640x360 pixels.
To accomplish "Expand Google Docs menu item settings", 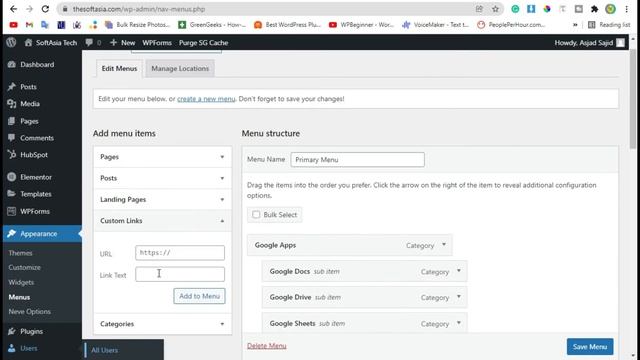I will coord(459,271).
